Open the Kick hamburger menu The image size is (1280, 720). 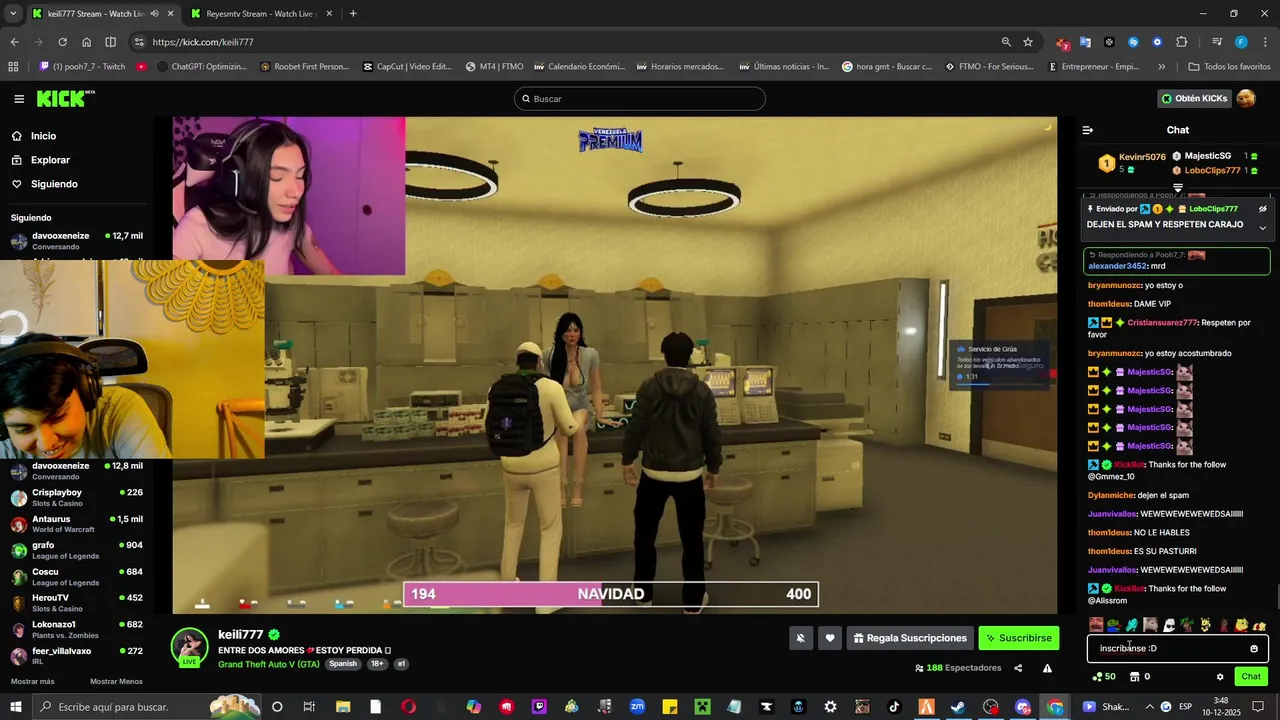coord(19,99)
